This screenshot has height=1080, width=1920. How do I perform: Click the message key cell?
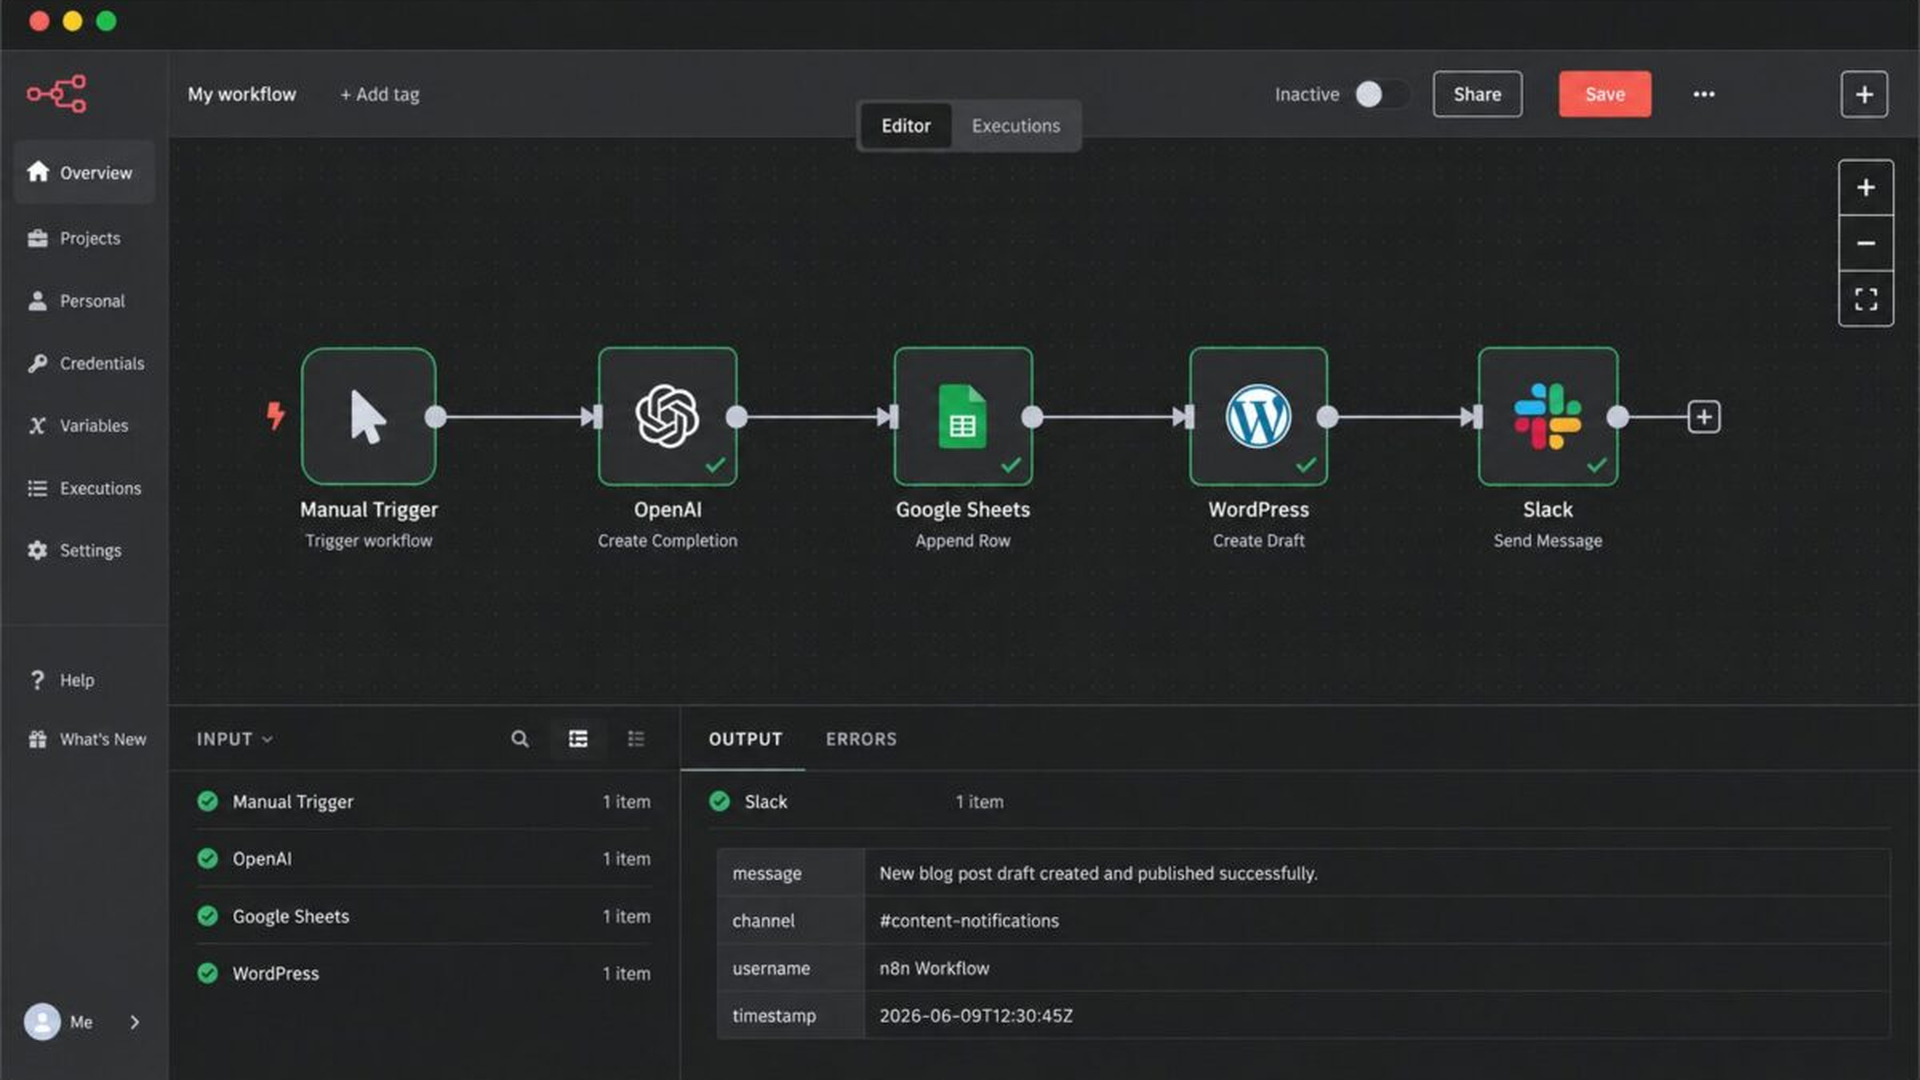790,873
